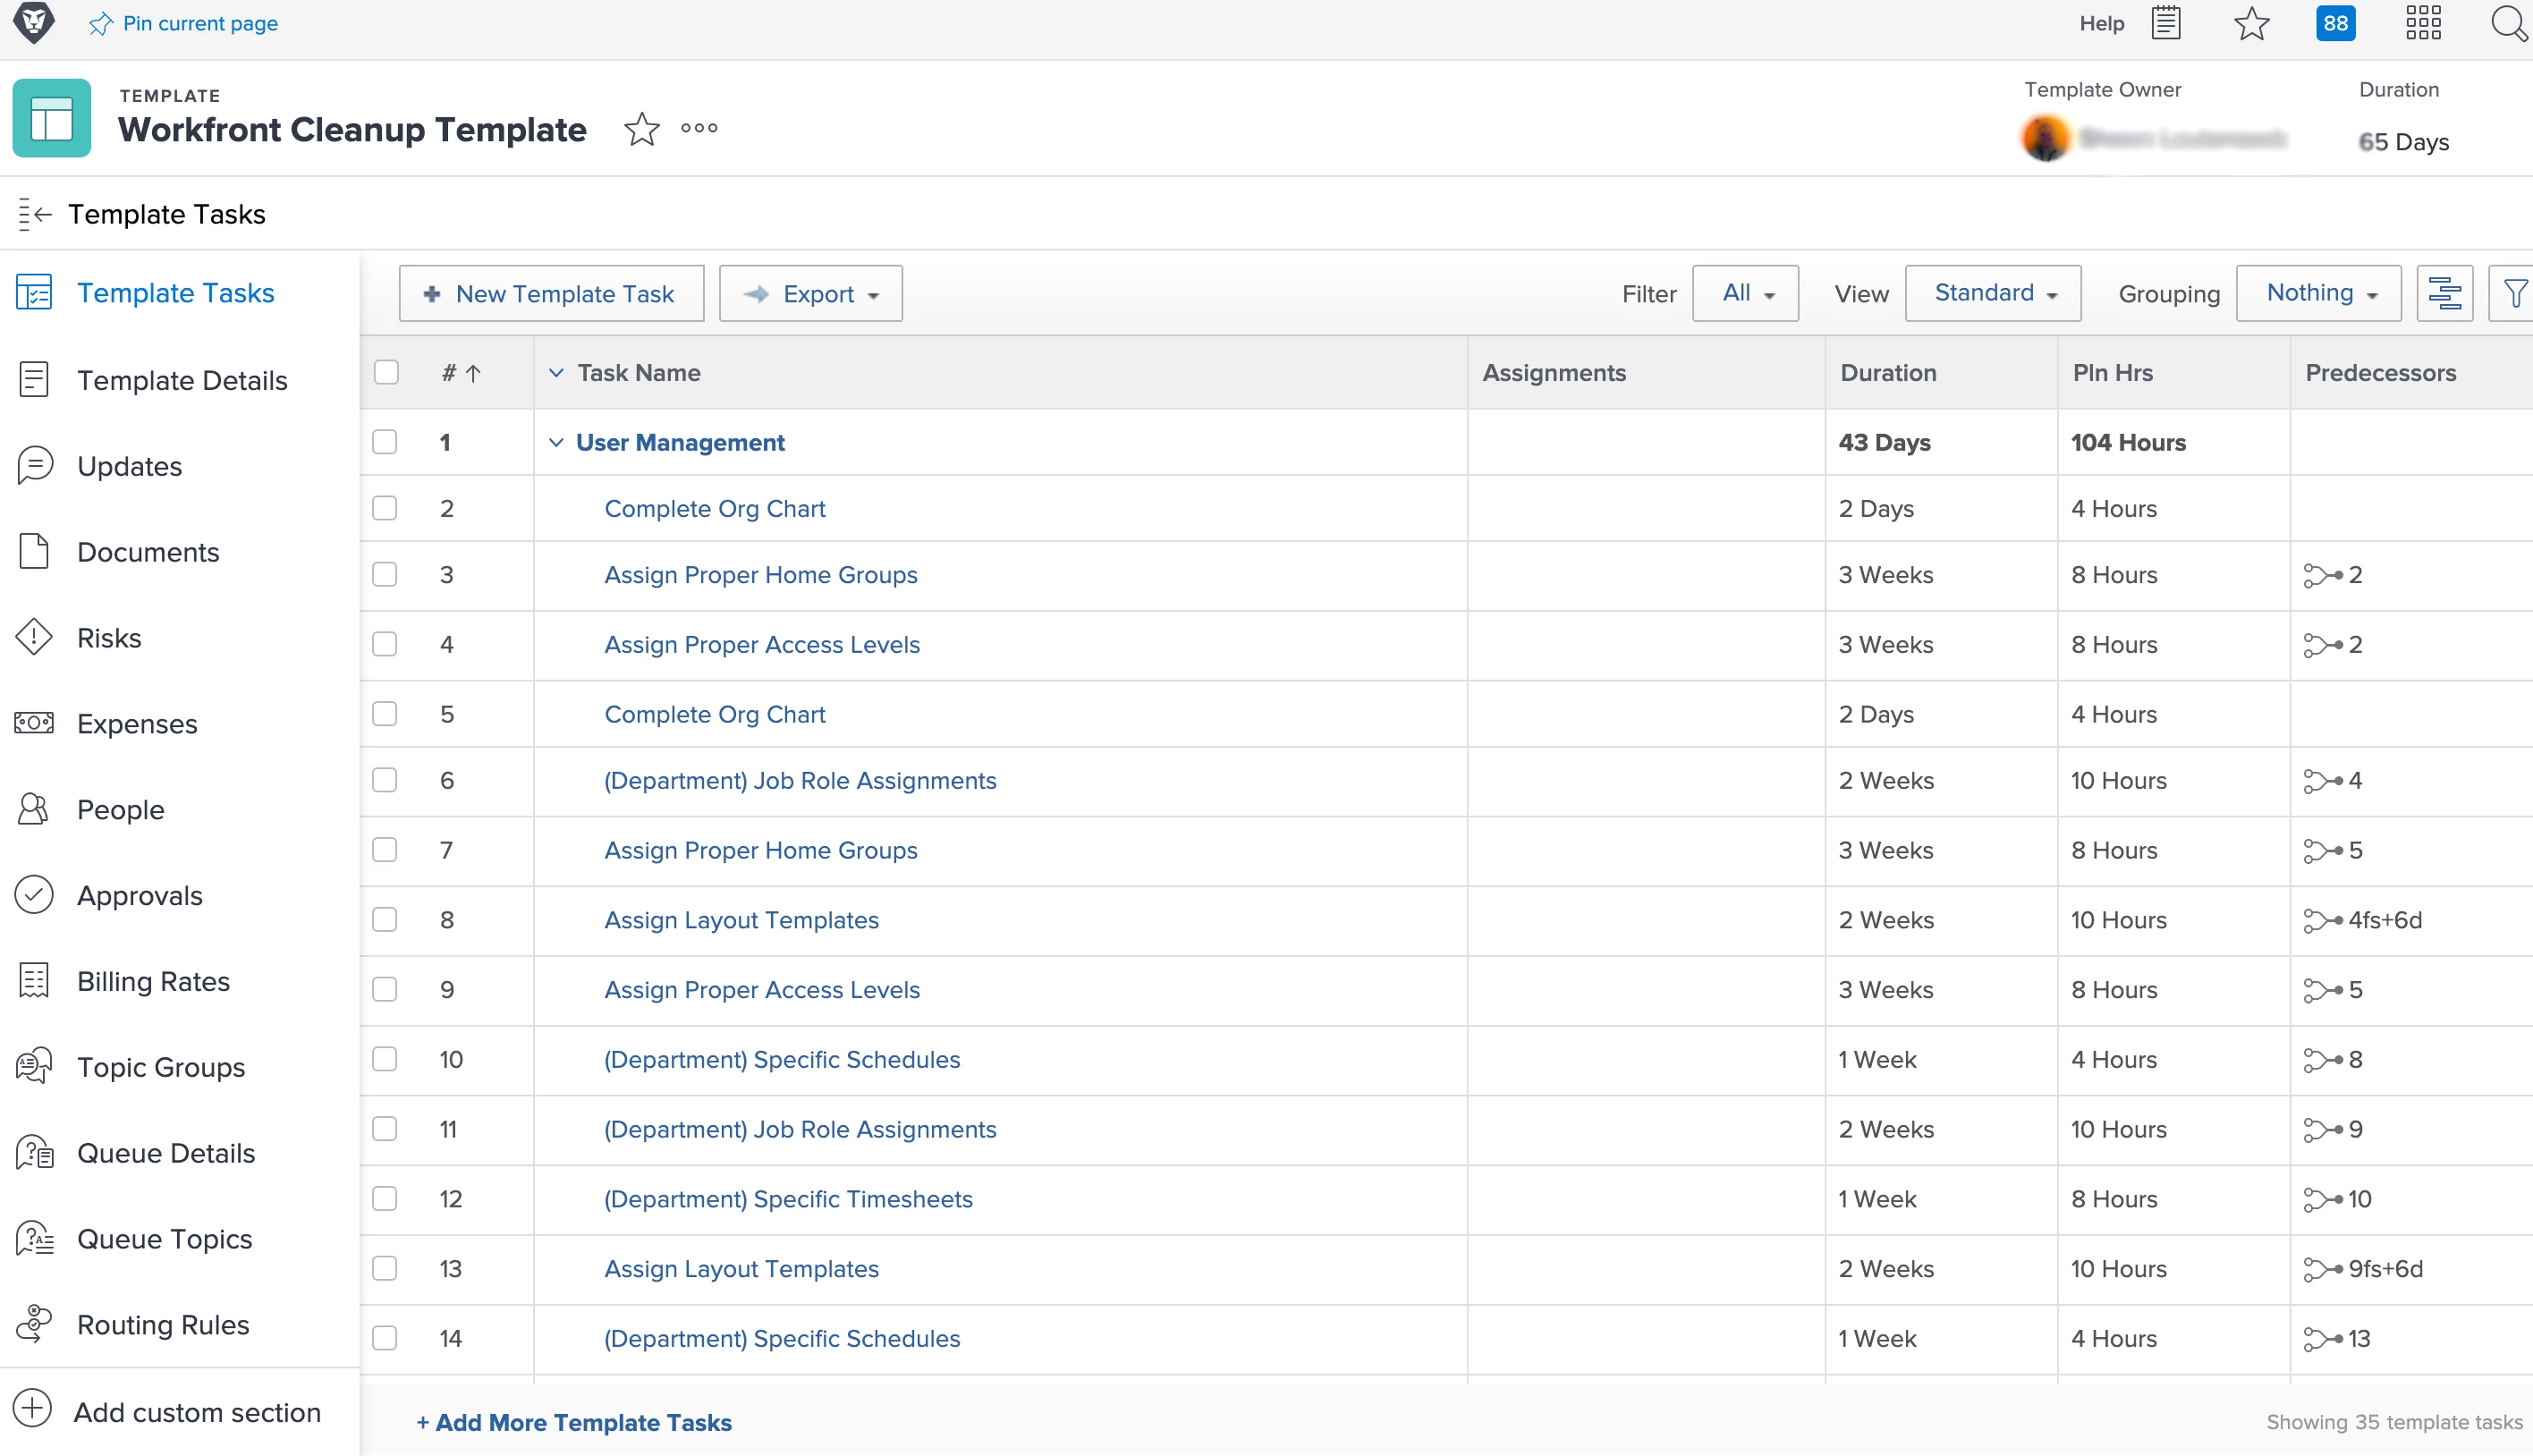Sort by the Duration column header
2533x1456 pixels.
[x=1888, y=372]
